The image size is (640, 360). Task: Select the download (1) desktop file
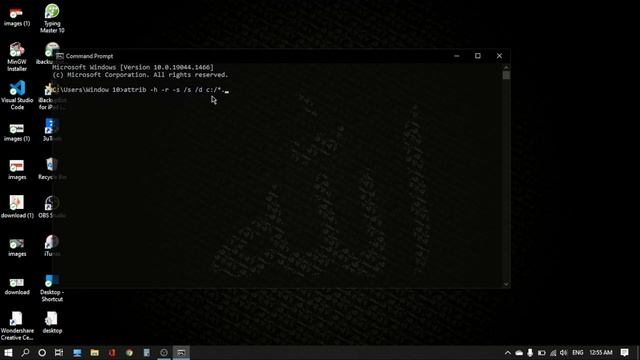pyautogui.click(x=17, y=207)
